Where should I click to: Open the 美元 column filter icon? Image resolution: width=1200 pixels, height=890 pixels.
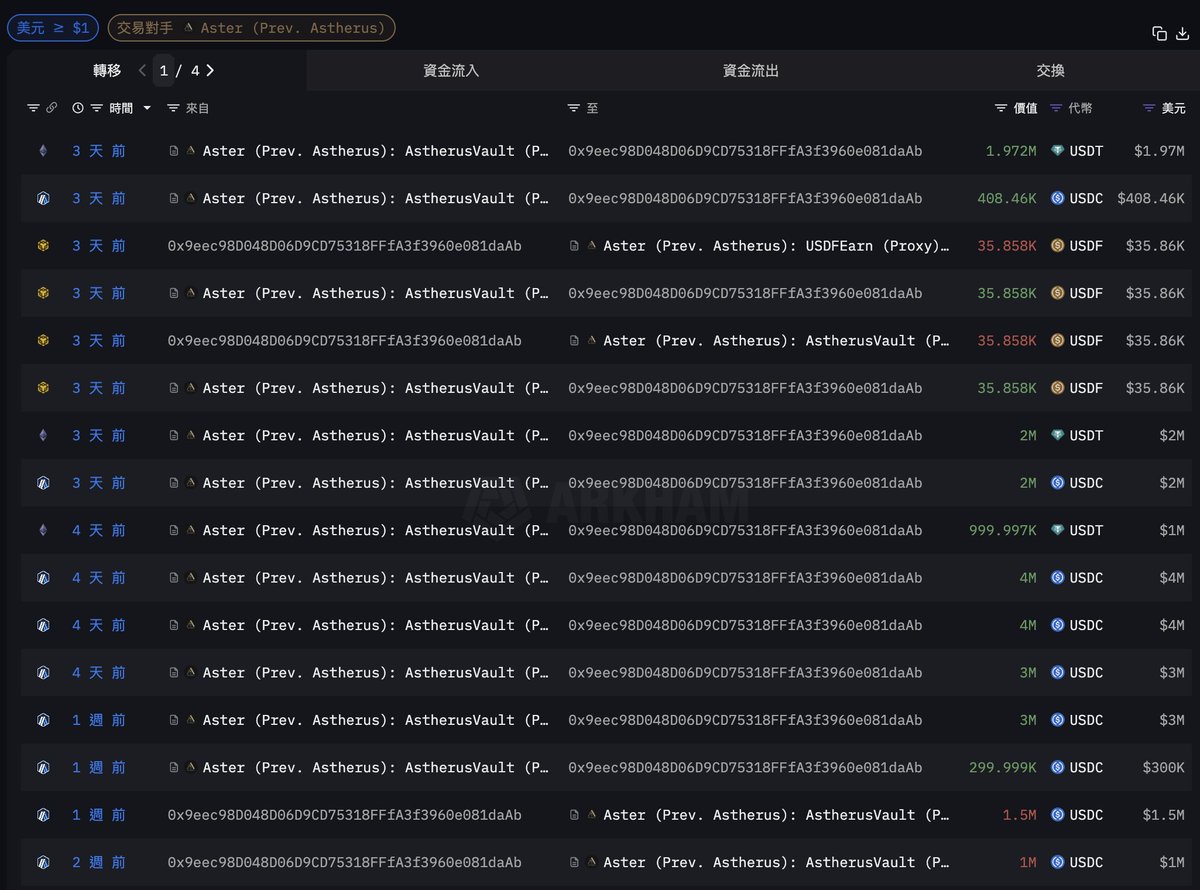click(x=1150, y=108)
